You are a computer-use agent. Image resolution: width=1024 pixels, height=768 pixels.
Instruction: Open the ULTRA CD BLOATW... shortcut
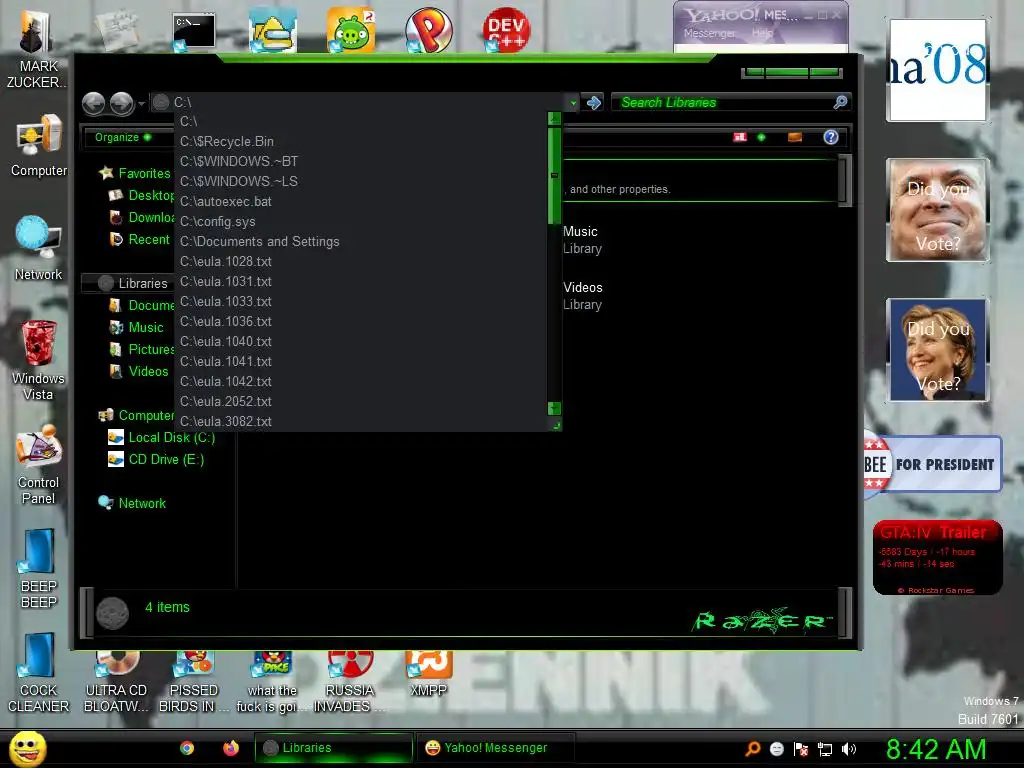116,682
